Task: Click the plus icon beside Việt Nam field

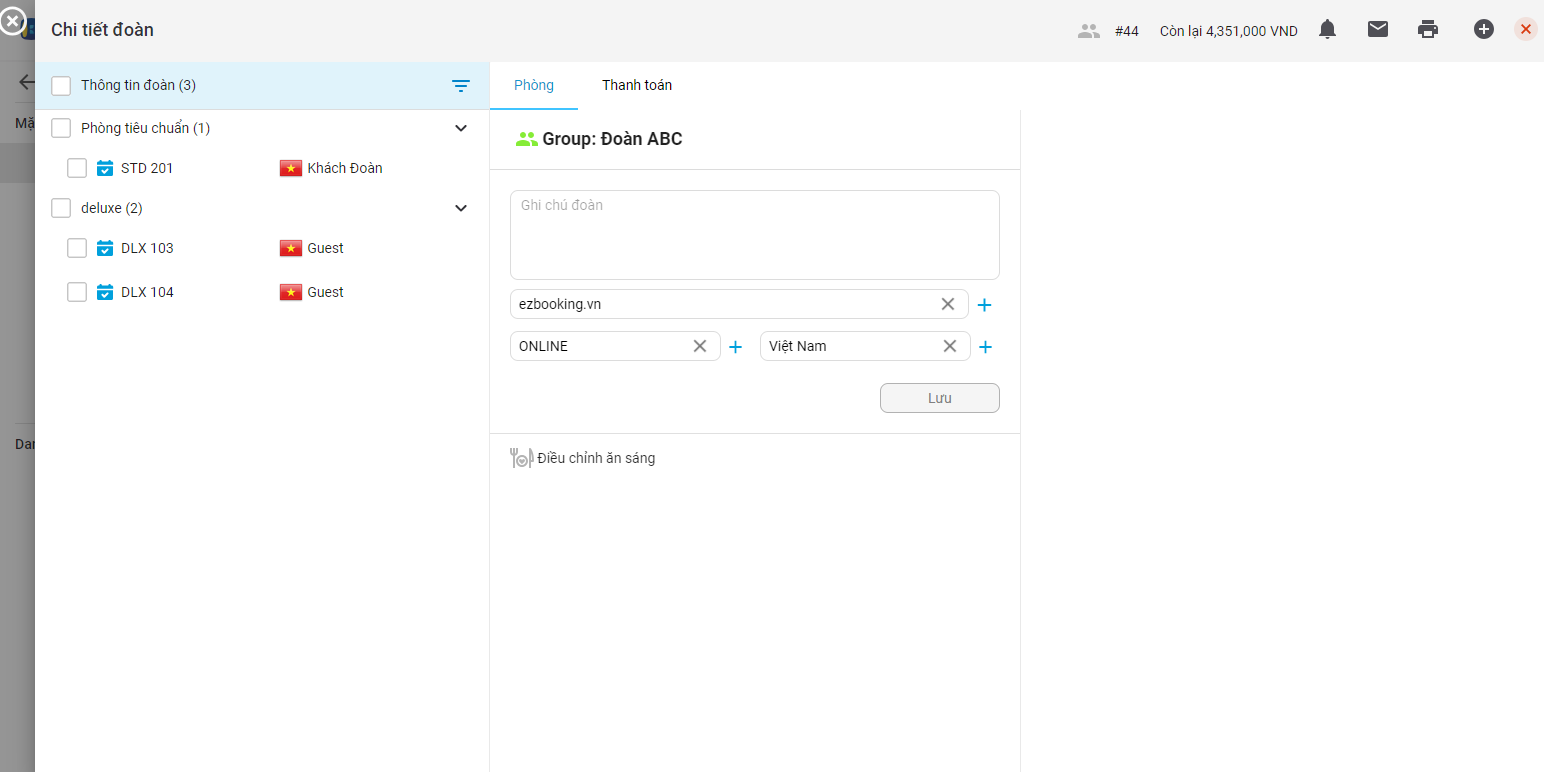Action: pyautogui.click(x=985, y=347)
